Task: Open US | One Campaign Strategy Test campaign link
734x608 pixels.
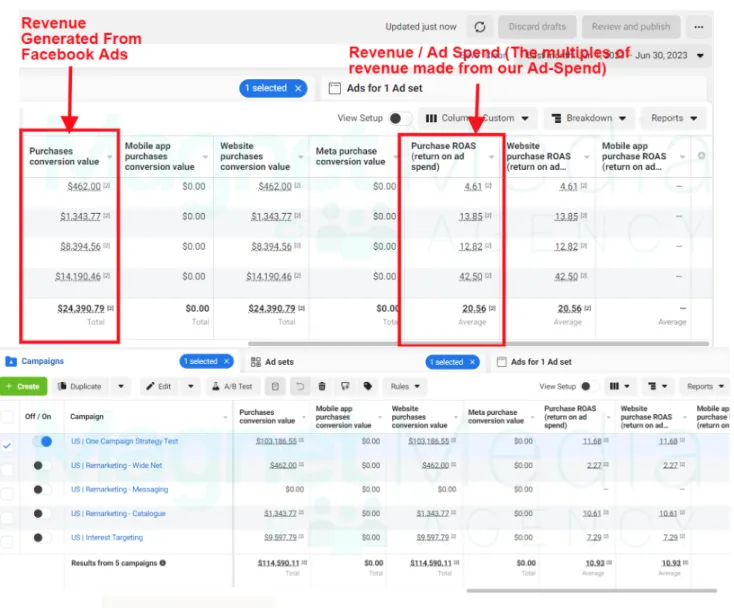Action: pyautogui.click(x=125, y=441)
